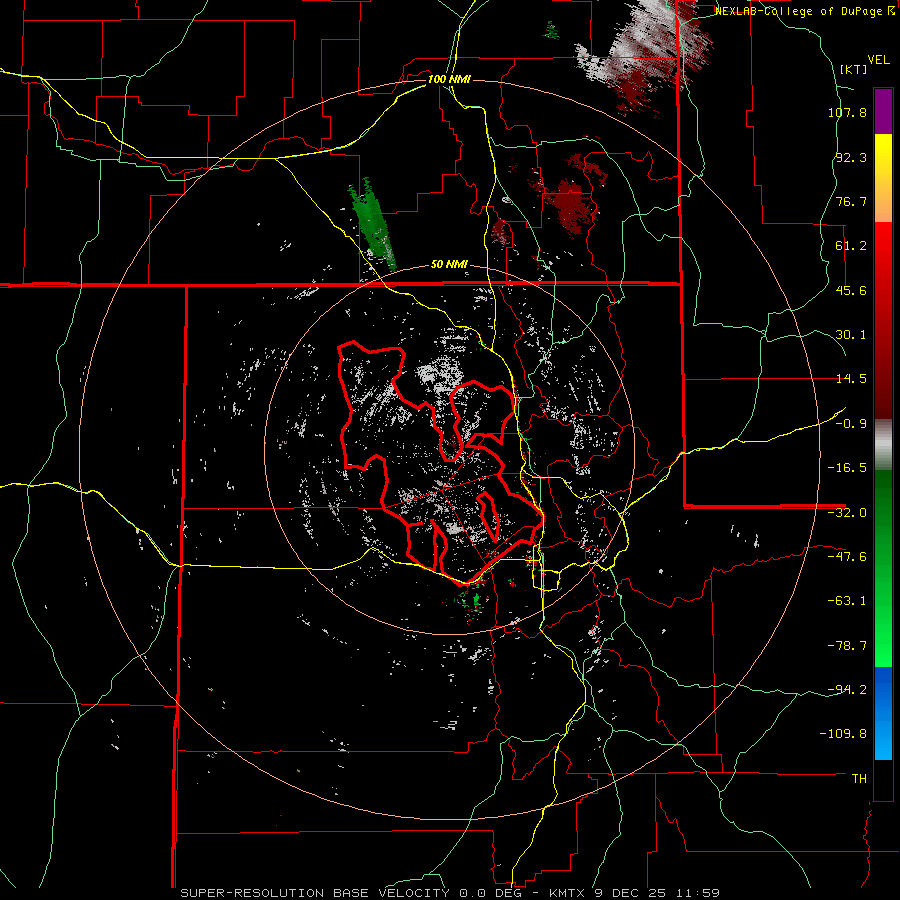Click the -16.5 velocity scale value
This screenshot has width=900, height=900.
[847, 468]
